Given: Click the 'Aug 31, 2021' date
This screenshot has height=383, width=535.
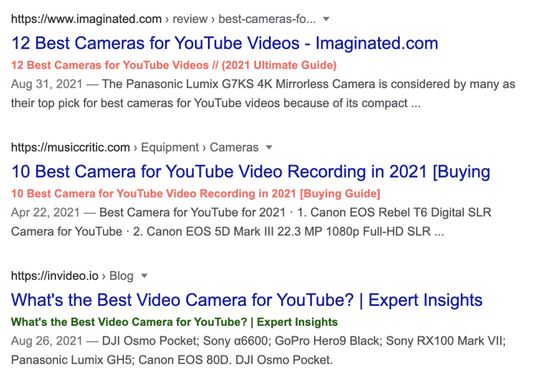Looking at the screenshot, I should [x=47, y=84].
